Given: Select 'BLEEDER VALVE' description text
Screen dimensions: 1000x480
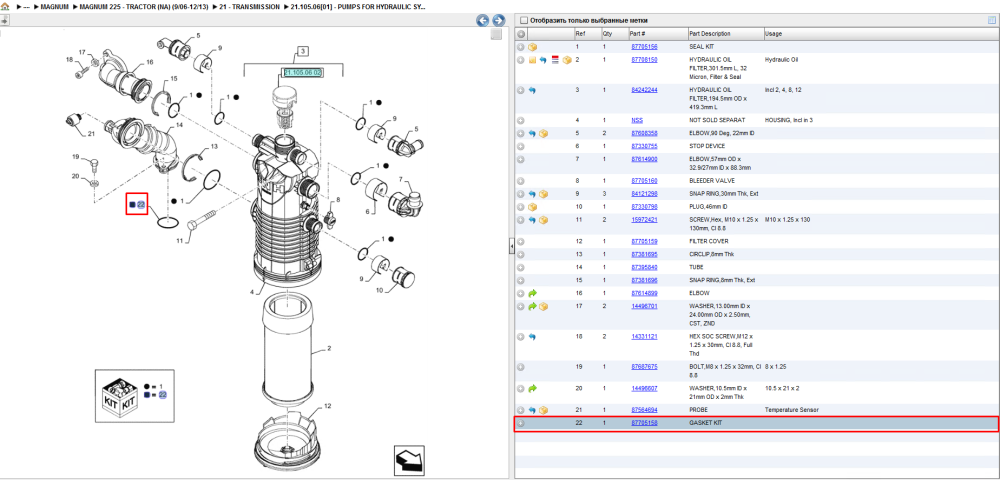Looking at the screenshot, I should (x=710, y=181).
